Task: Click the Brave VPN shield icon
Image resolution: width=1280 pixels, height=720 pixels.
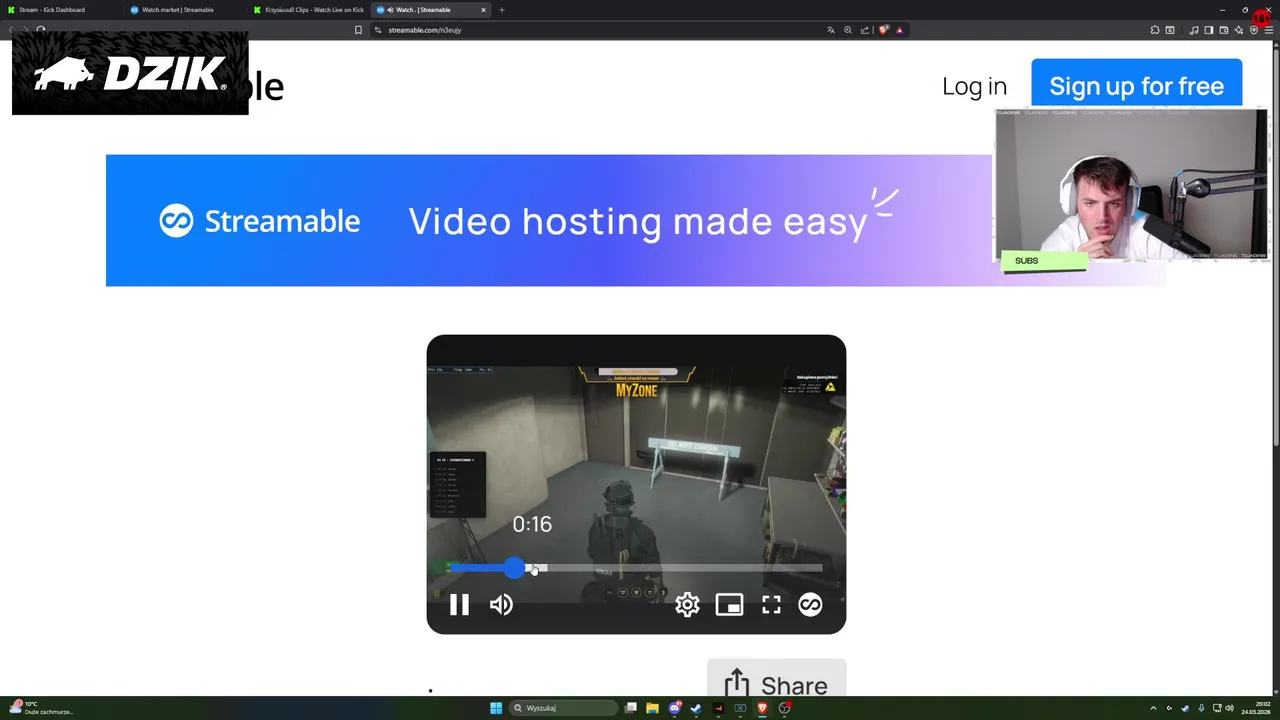Action: (1254, 30)
